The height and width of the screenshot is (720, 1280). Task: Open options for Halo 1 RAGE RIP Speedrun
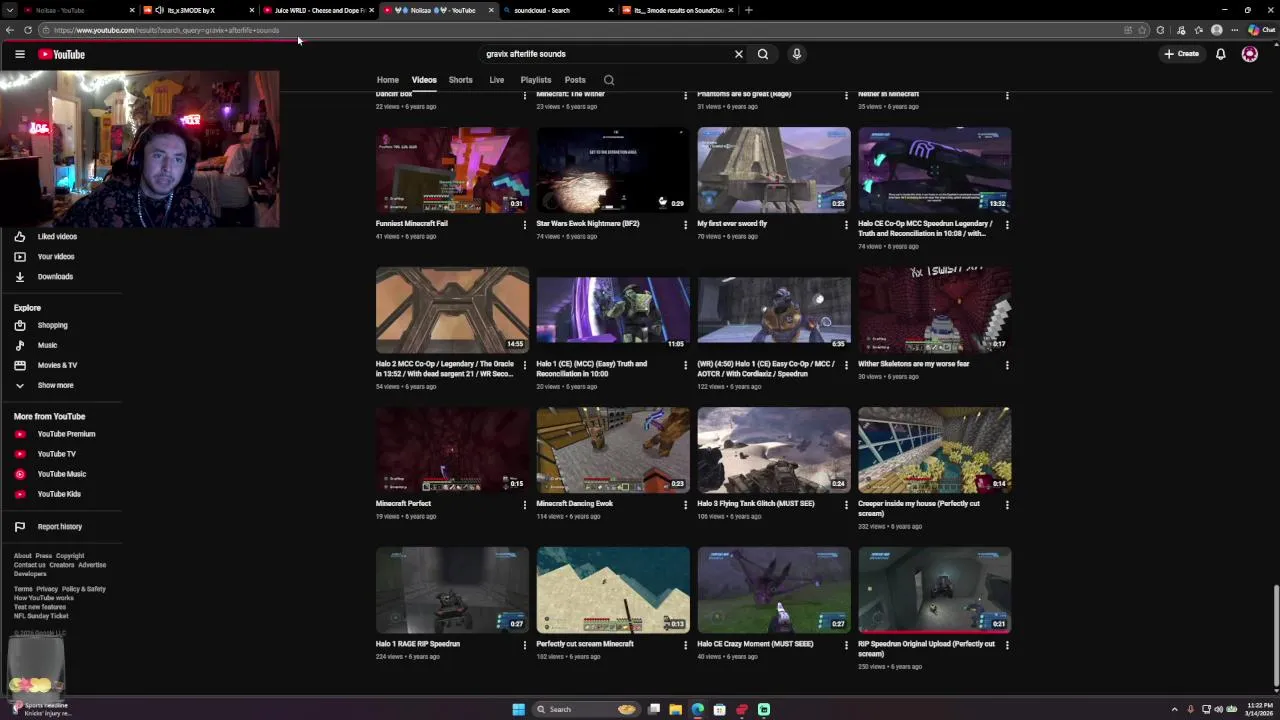point(524,645)
